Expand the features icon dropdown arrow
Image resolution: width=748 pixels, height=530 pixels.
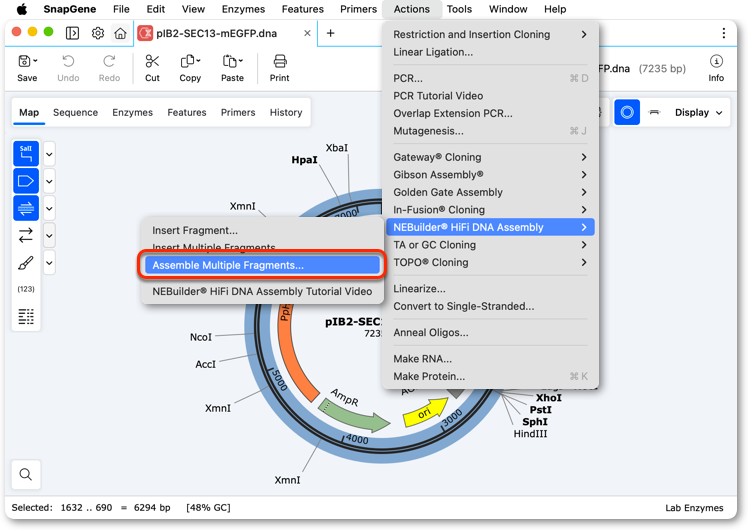(x=49, y=181)
